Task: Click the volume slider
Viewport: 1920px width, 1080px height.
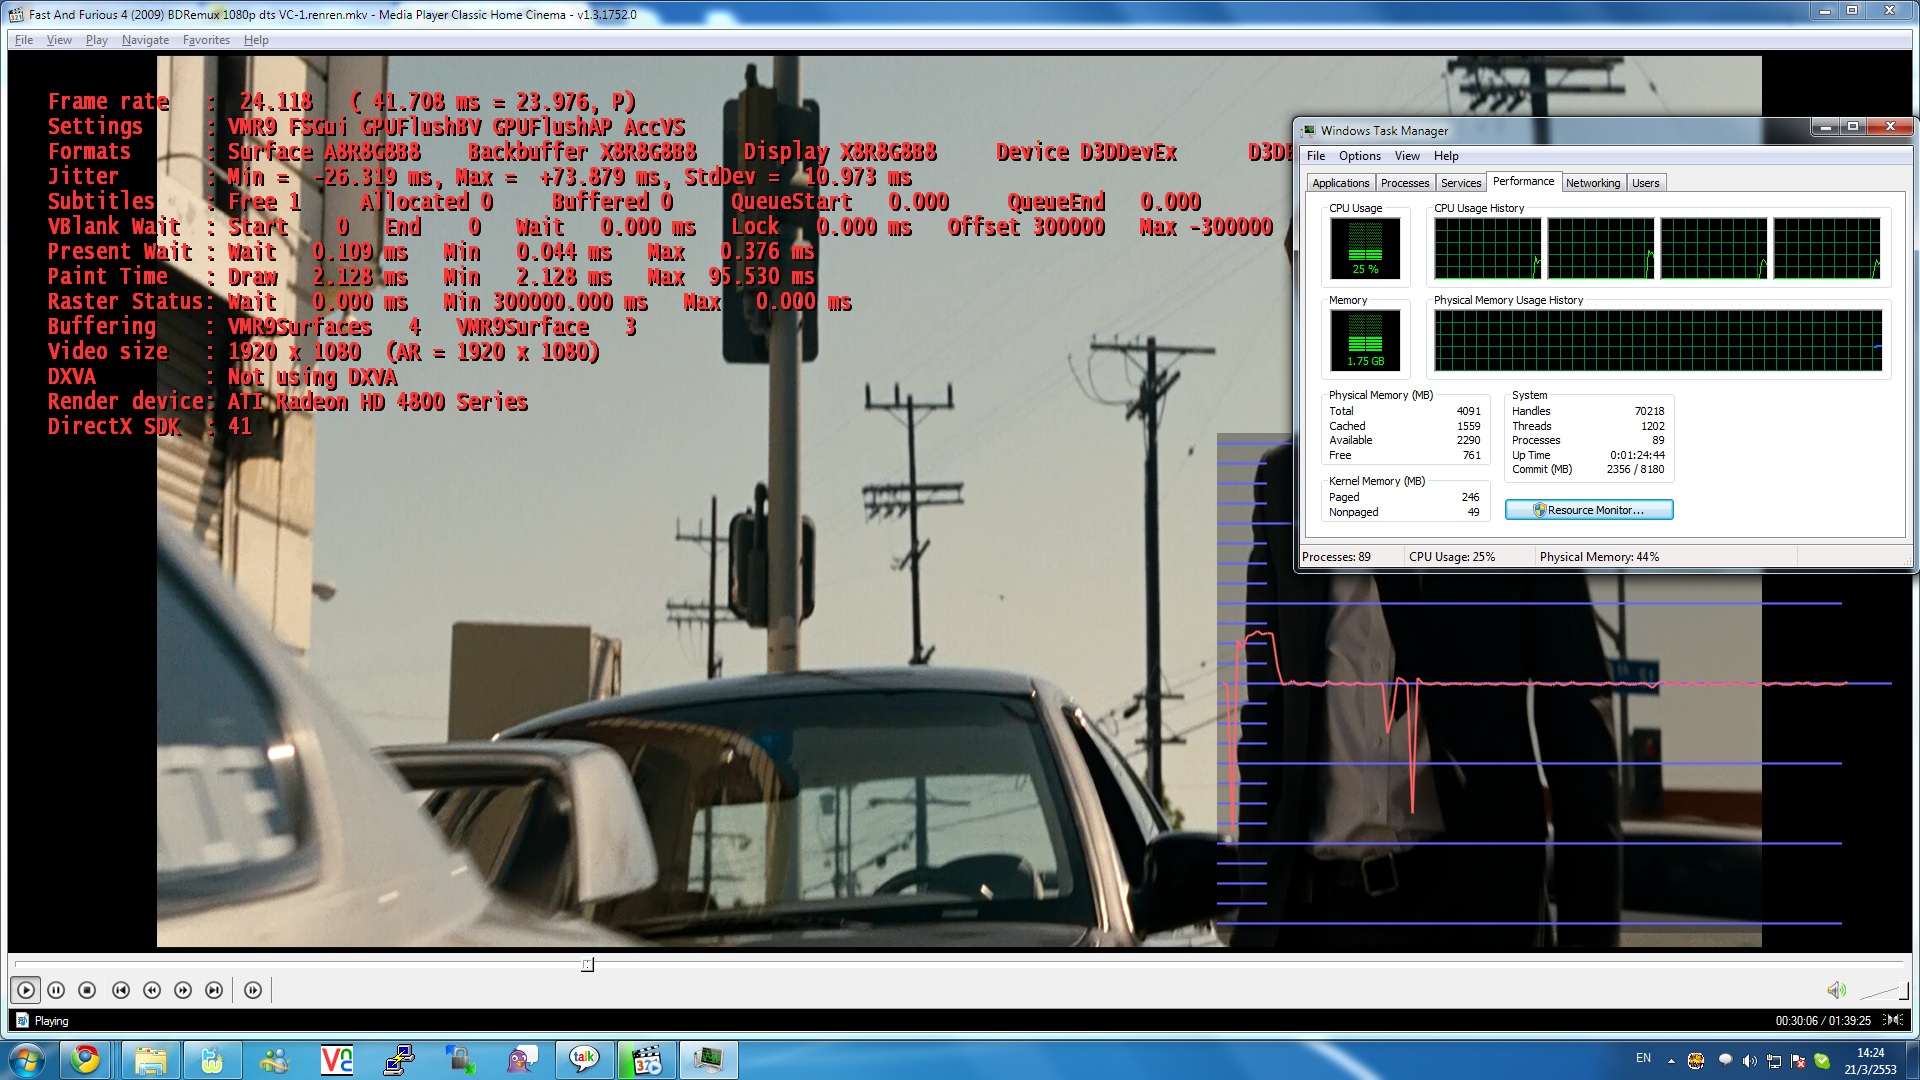Action: (x=1880, y=991)
